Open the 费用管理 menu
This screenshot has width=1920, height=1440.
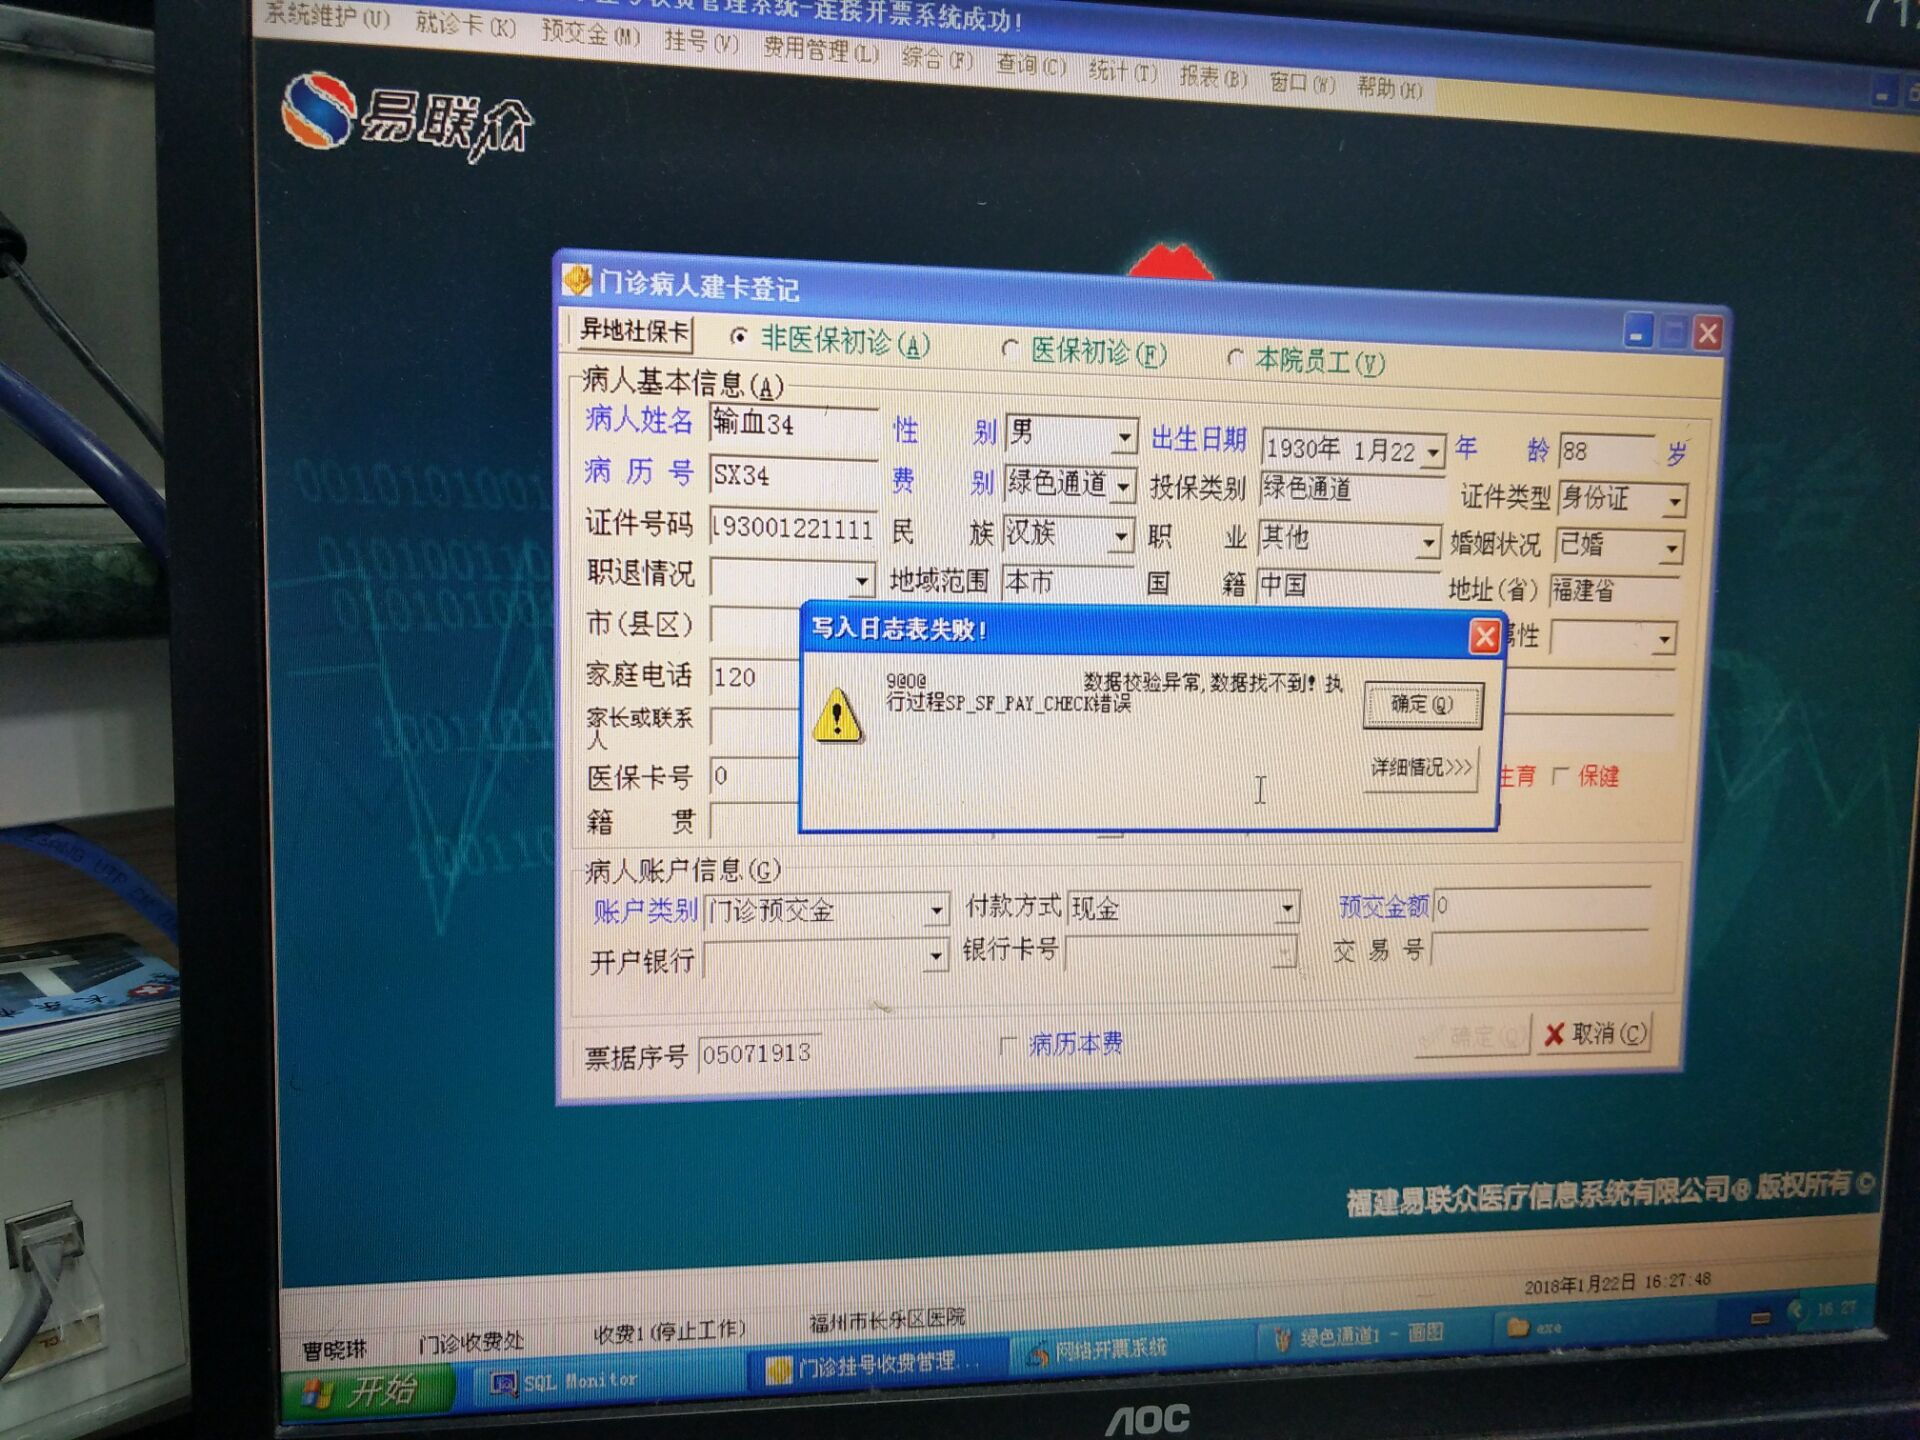[x=820, y=49]
